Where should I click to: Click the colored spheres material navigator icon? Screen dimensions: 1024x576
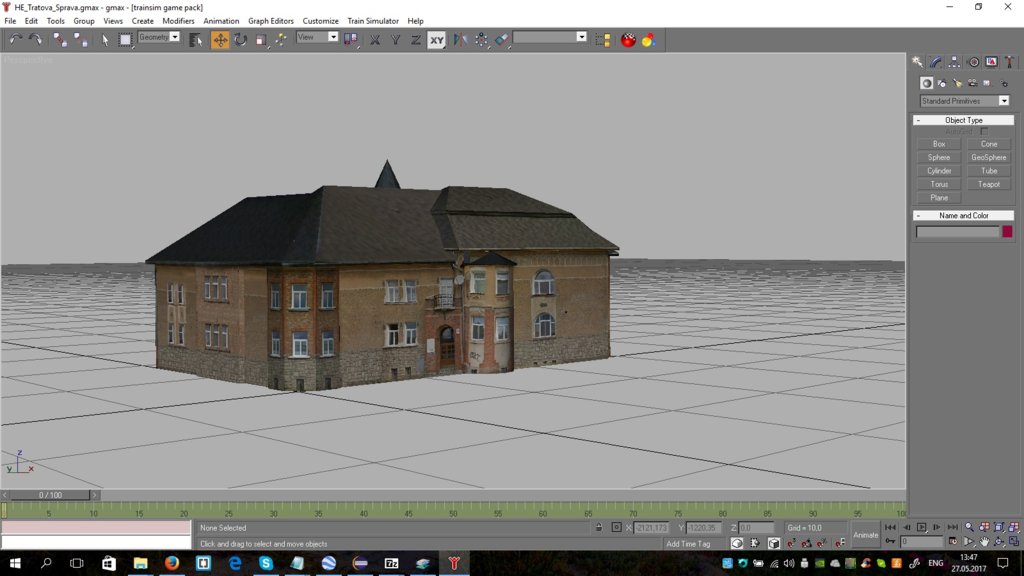pos(648,40)
